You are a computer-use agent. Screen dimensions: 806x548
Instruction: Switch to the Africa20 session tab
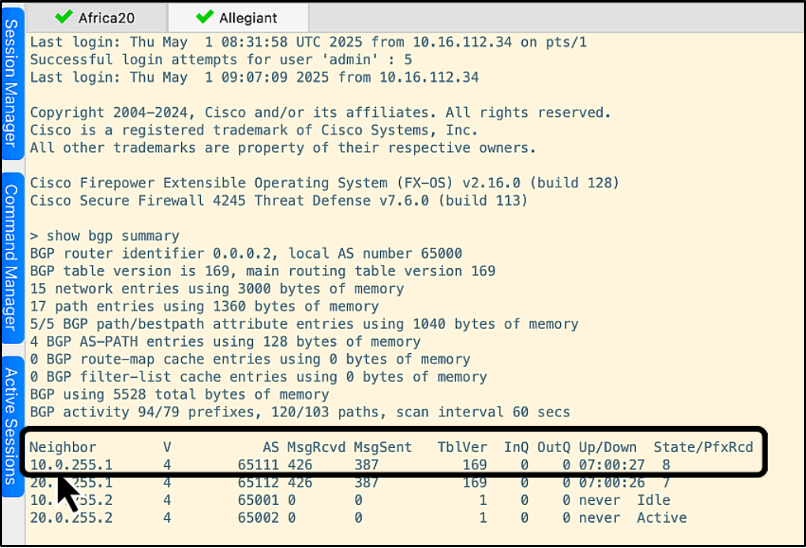(x=97, y=18)
